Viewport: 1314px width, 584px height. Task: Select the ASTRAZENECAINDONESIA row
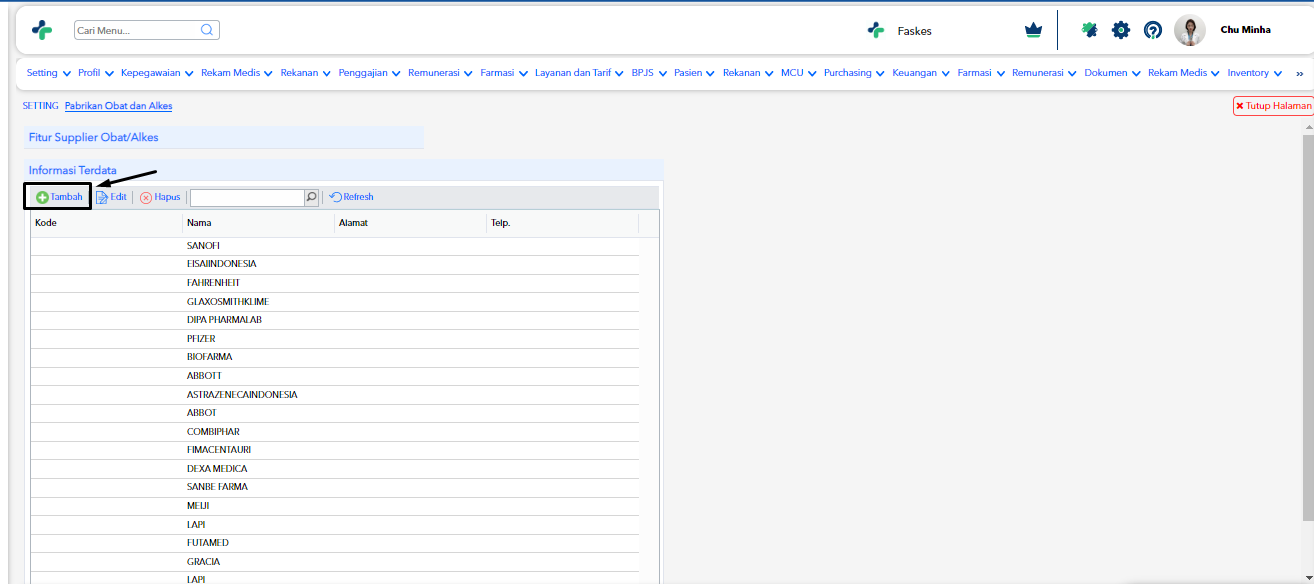tap(335, 395)
